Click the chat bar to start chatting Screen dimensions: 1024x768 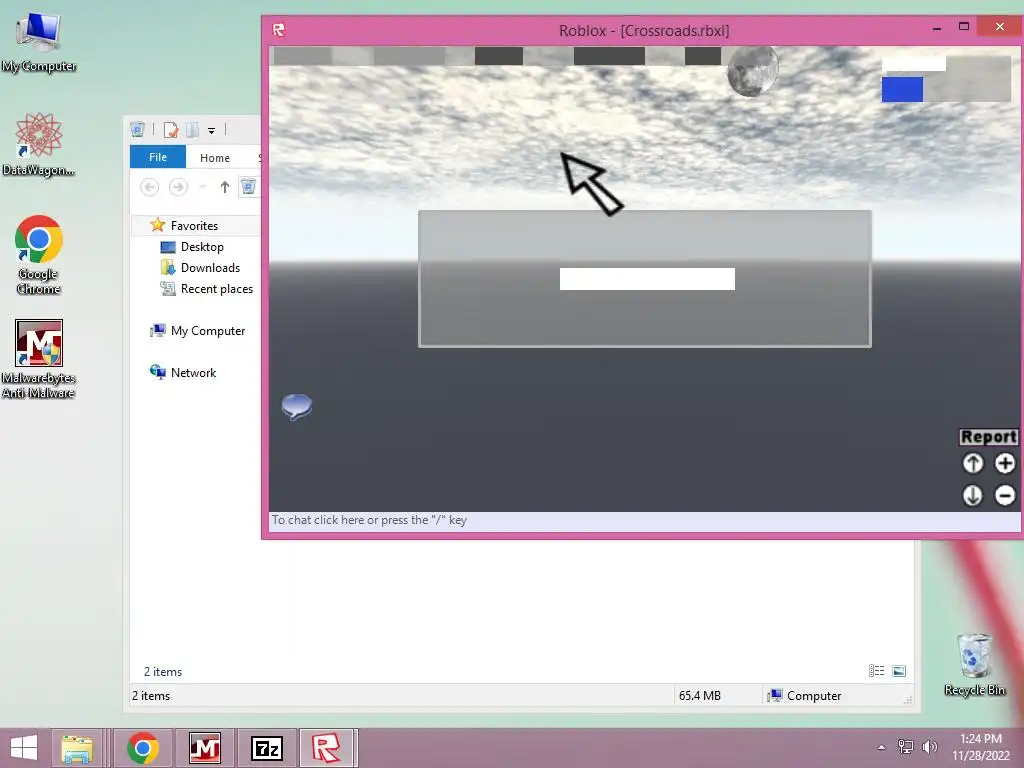click(645, 520)
